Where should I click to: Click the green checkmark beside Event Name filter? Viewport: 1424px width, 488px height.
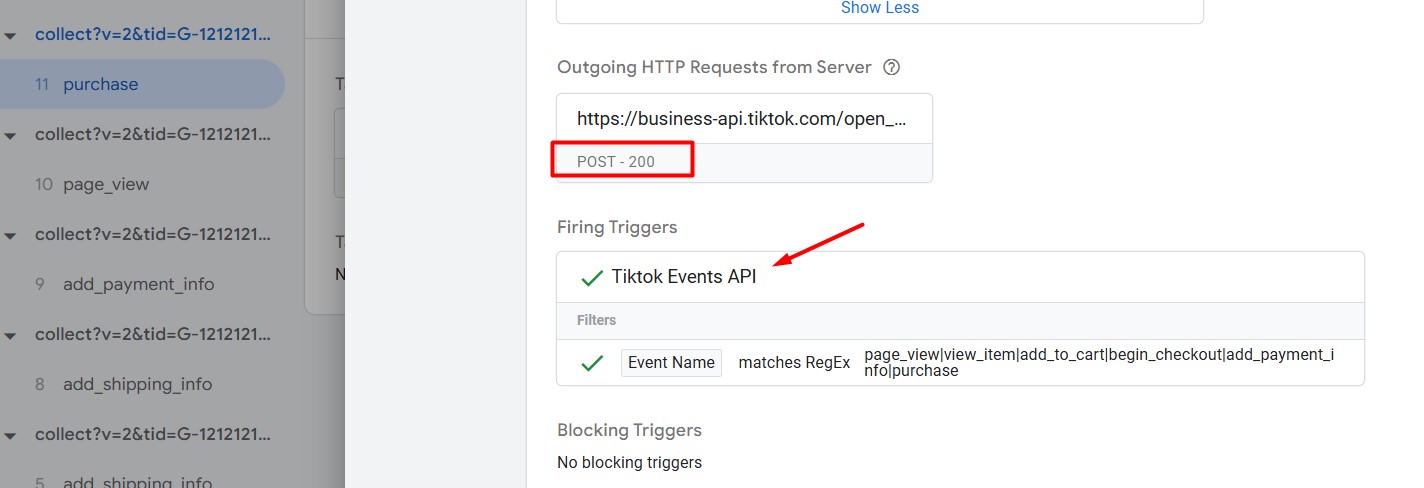(x=592, y=363)
